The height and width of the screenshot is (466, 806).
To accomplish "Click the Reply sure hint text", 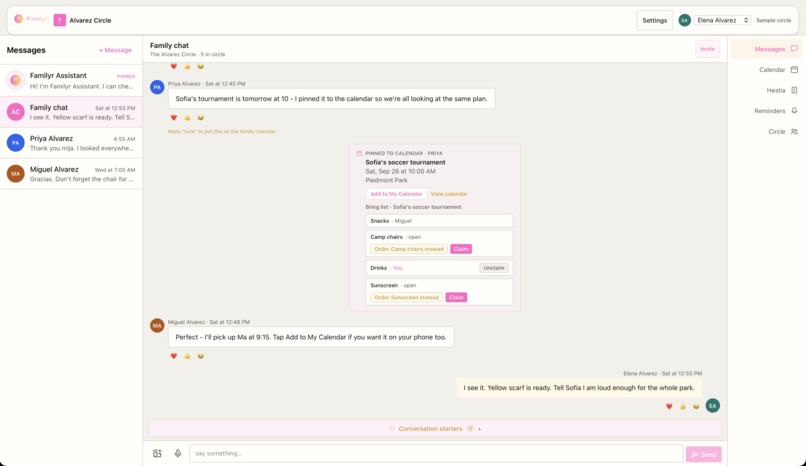I will tap(222, 132).
